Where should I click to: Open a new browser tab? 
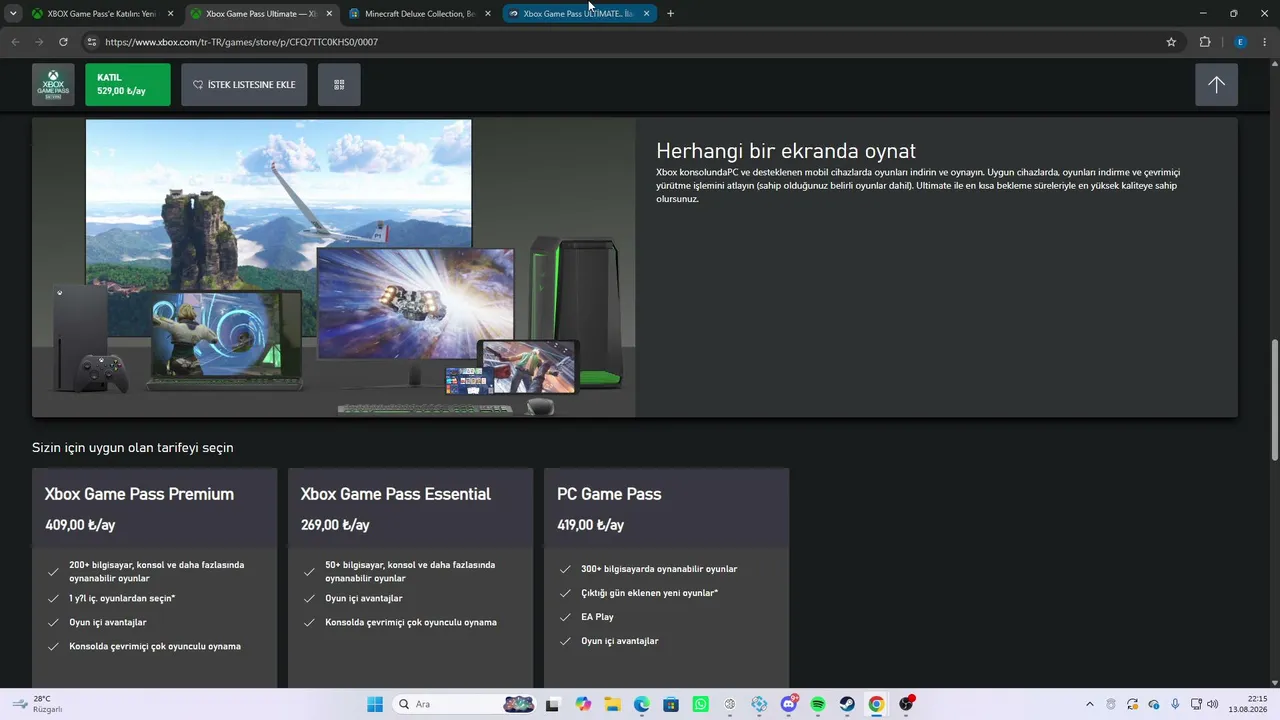pyautogui.click(x=670, y=14)
